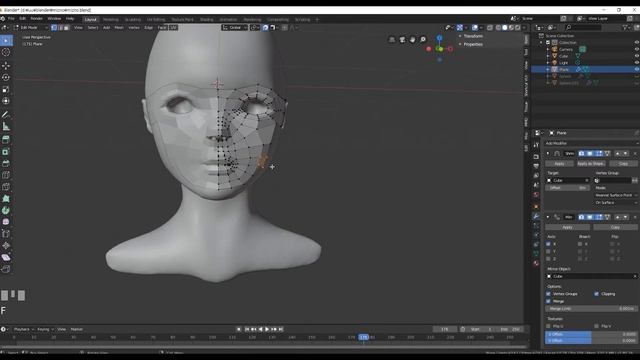
Task: Click Copy on Shrinkwrap modifier
Action: (x=623, y=163)
